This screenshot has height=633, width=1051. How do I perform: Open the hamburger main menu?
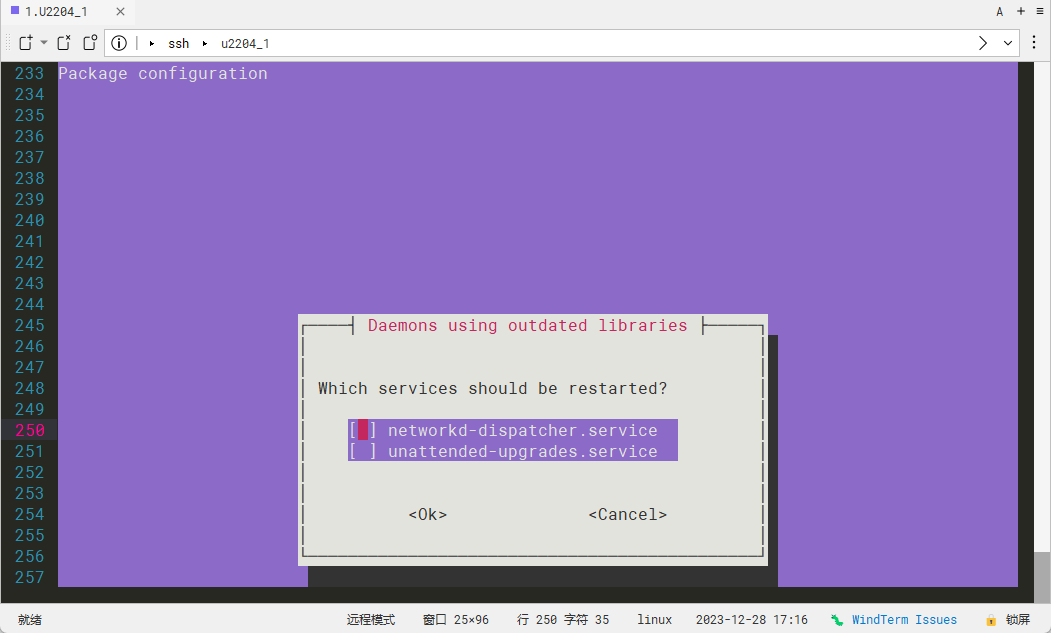tap(1040, 11)
